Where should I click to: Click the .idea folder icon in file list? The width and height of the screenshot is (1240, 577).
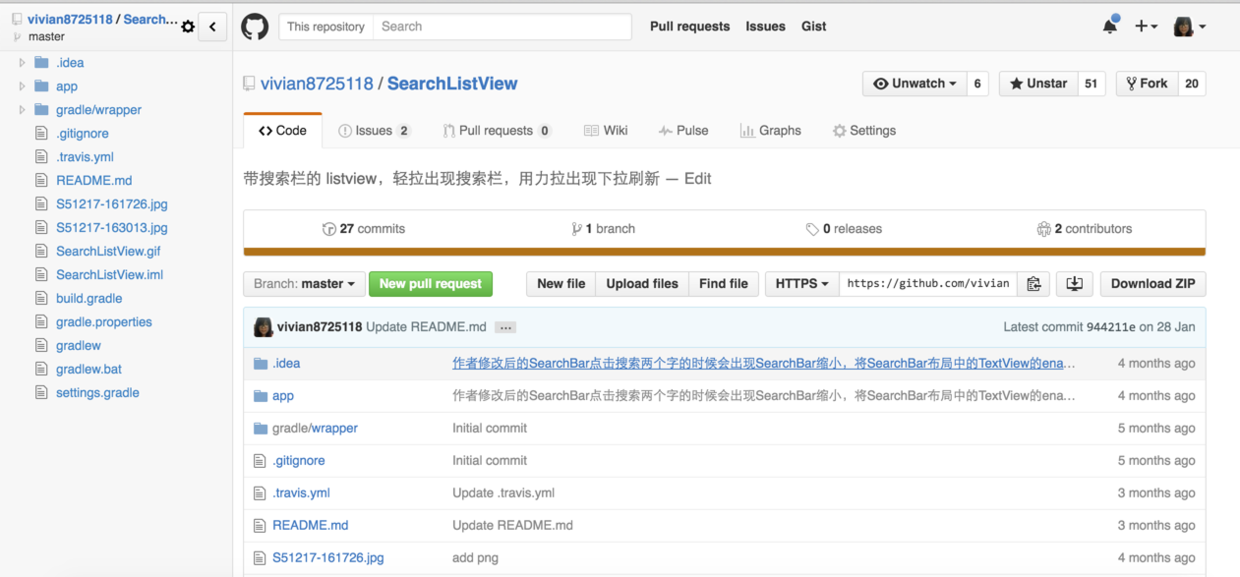pos(261,363)
